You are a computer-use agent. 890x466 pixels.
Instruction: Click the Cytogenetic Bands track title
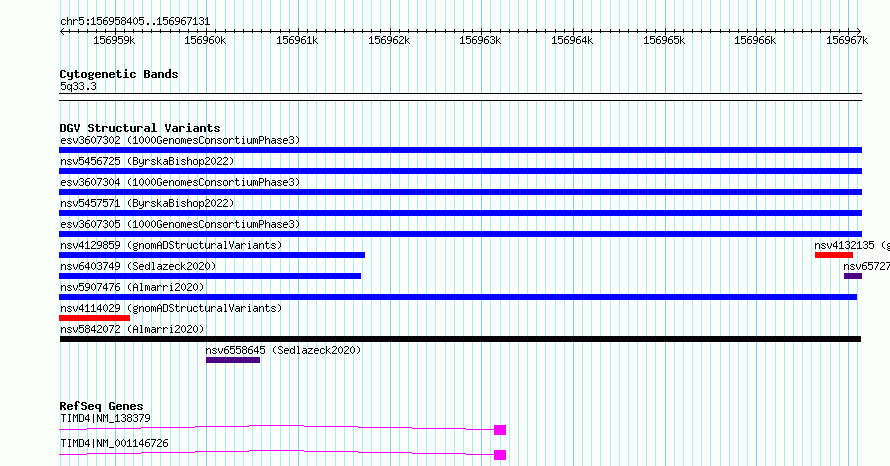(119, 74)
